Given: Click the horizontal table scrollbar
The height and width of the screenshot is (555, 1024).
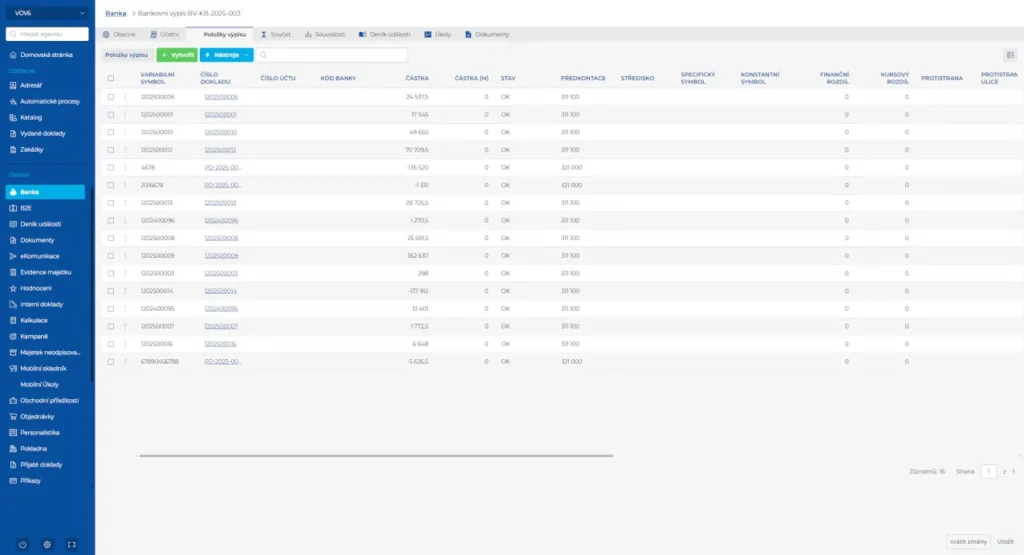Looking at the screenshot, I should pyautogui.click(x=375, y=455).
